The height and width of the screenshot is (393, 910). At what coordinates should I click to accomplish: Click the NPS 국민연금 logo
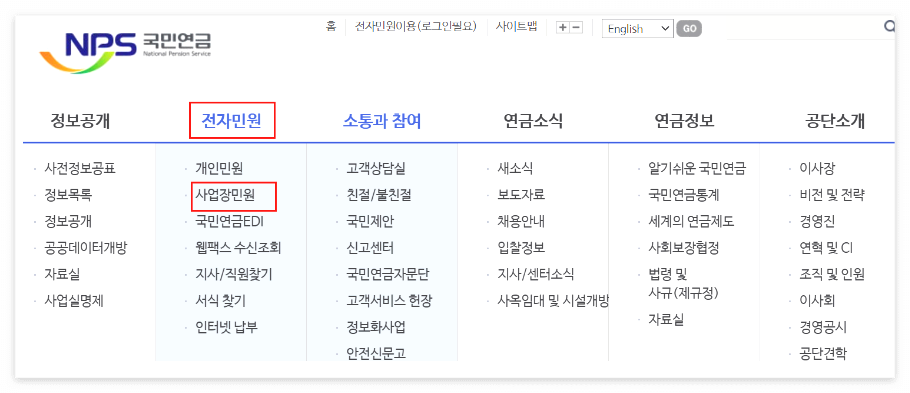[125, 52]
